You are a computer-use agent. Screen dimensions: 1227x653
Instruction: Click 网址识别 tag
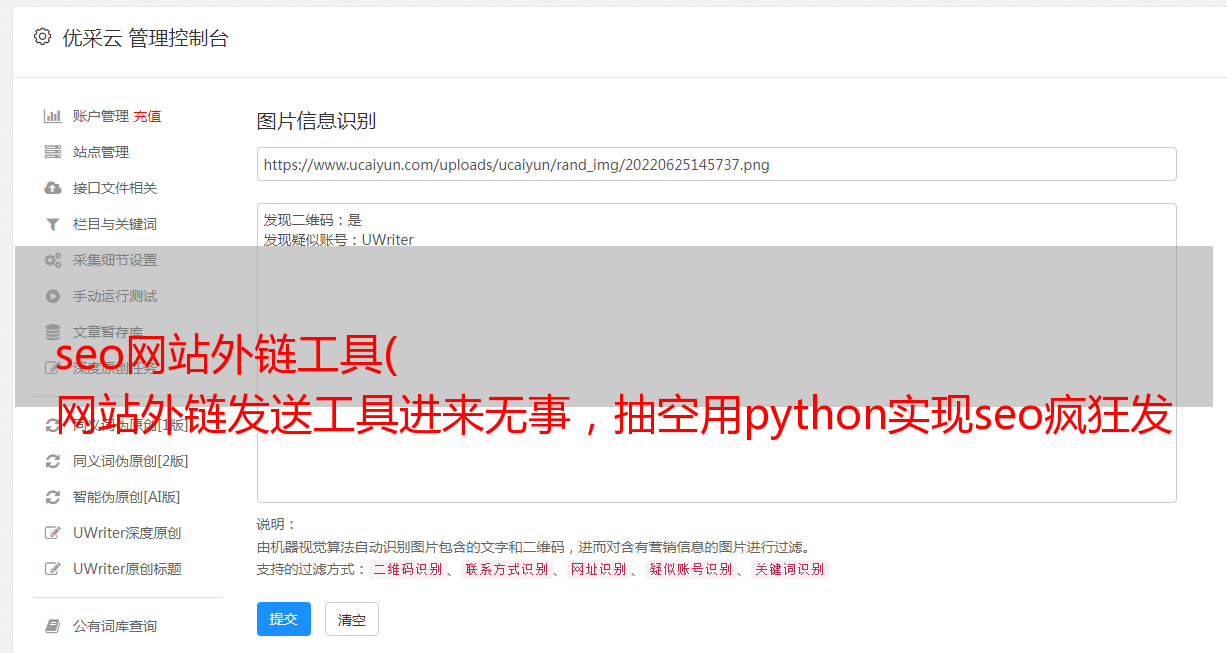(x=598, y=569)
